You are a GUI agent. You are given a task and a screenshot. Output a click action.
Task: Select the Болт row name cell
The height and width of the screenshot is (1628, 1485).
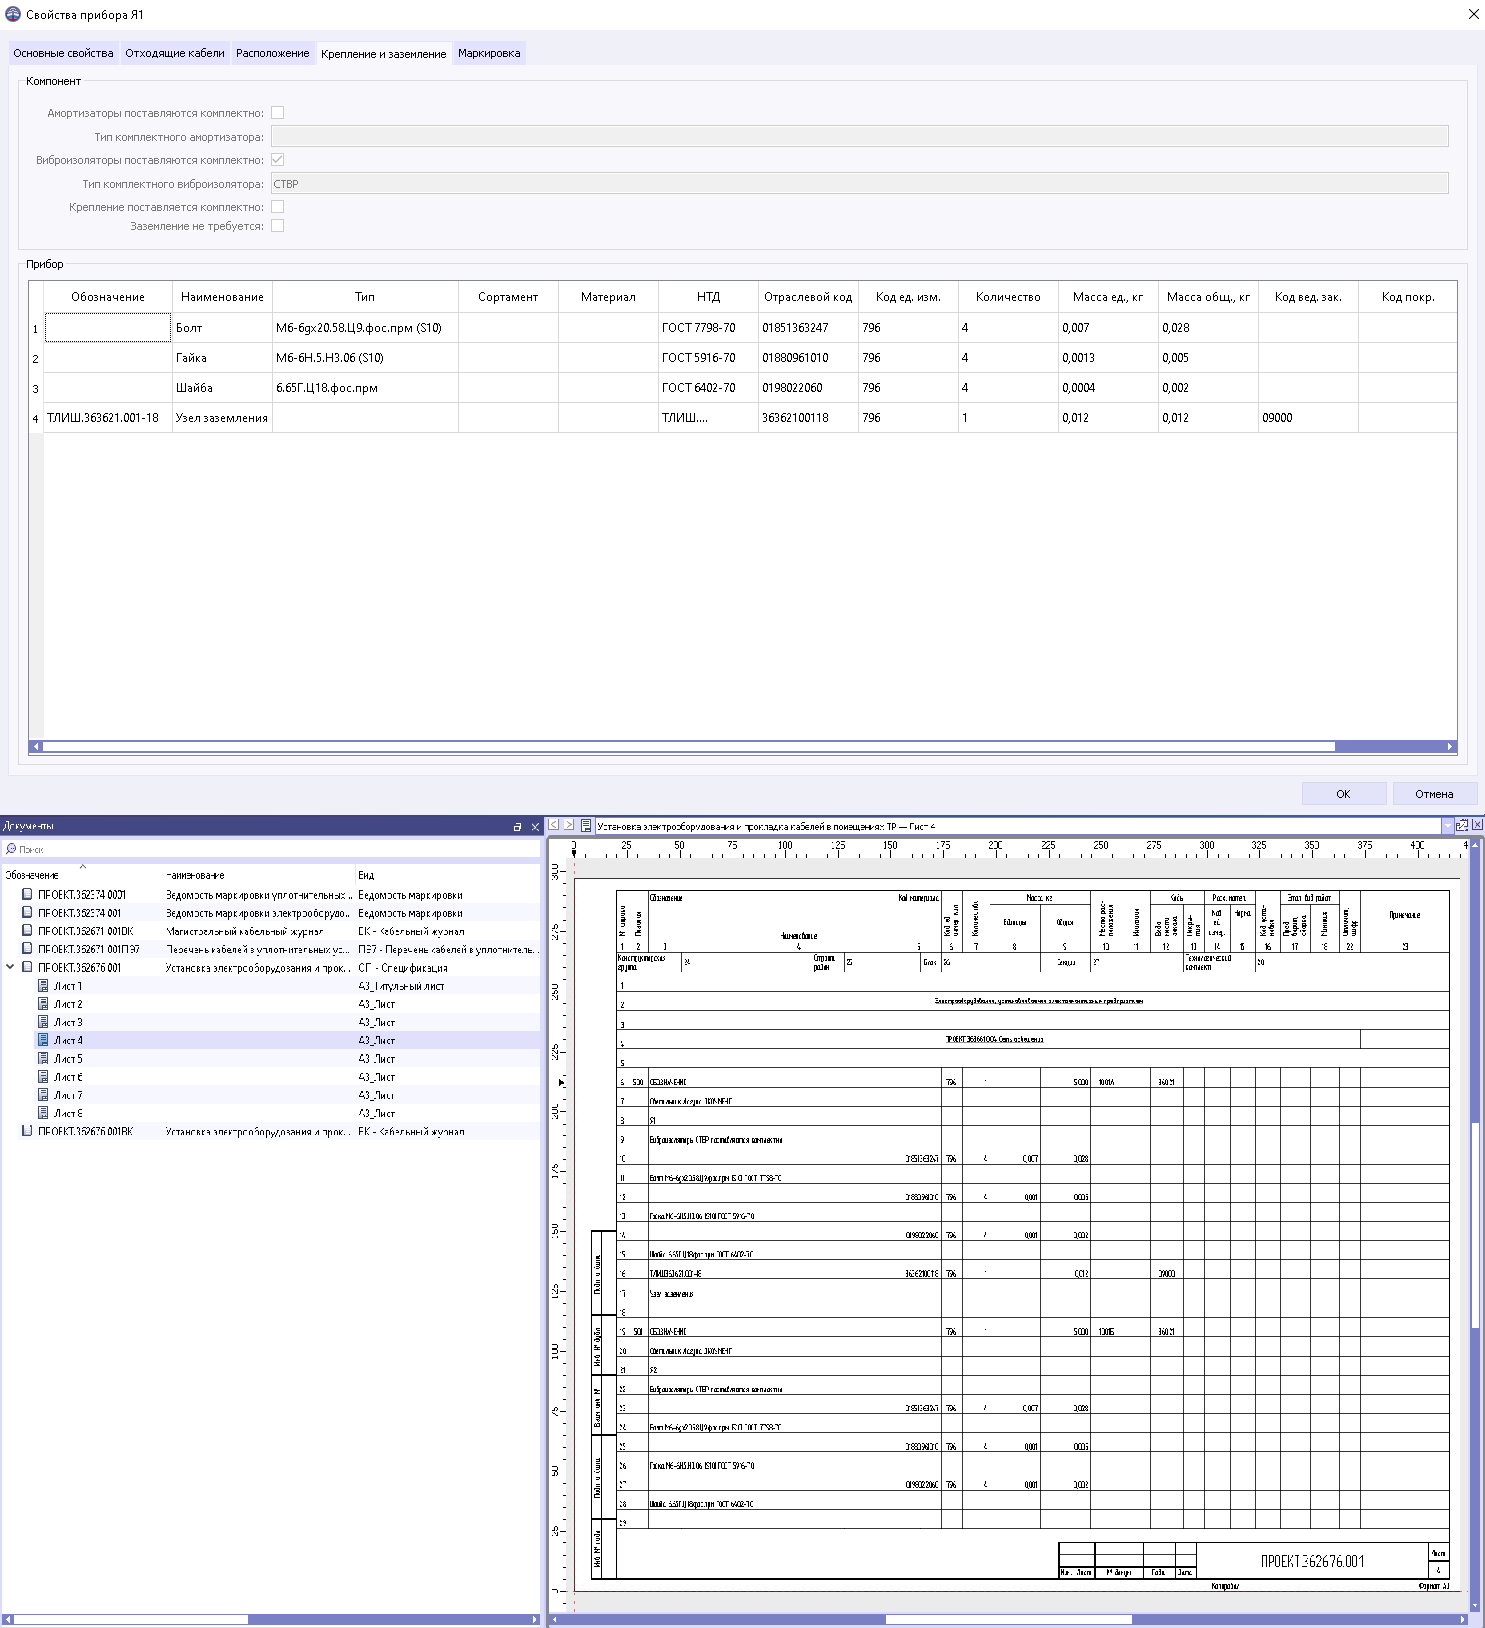(x=222, y=328)
